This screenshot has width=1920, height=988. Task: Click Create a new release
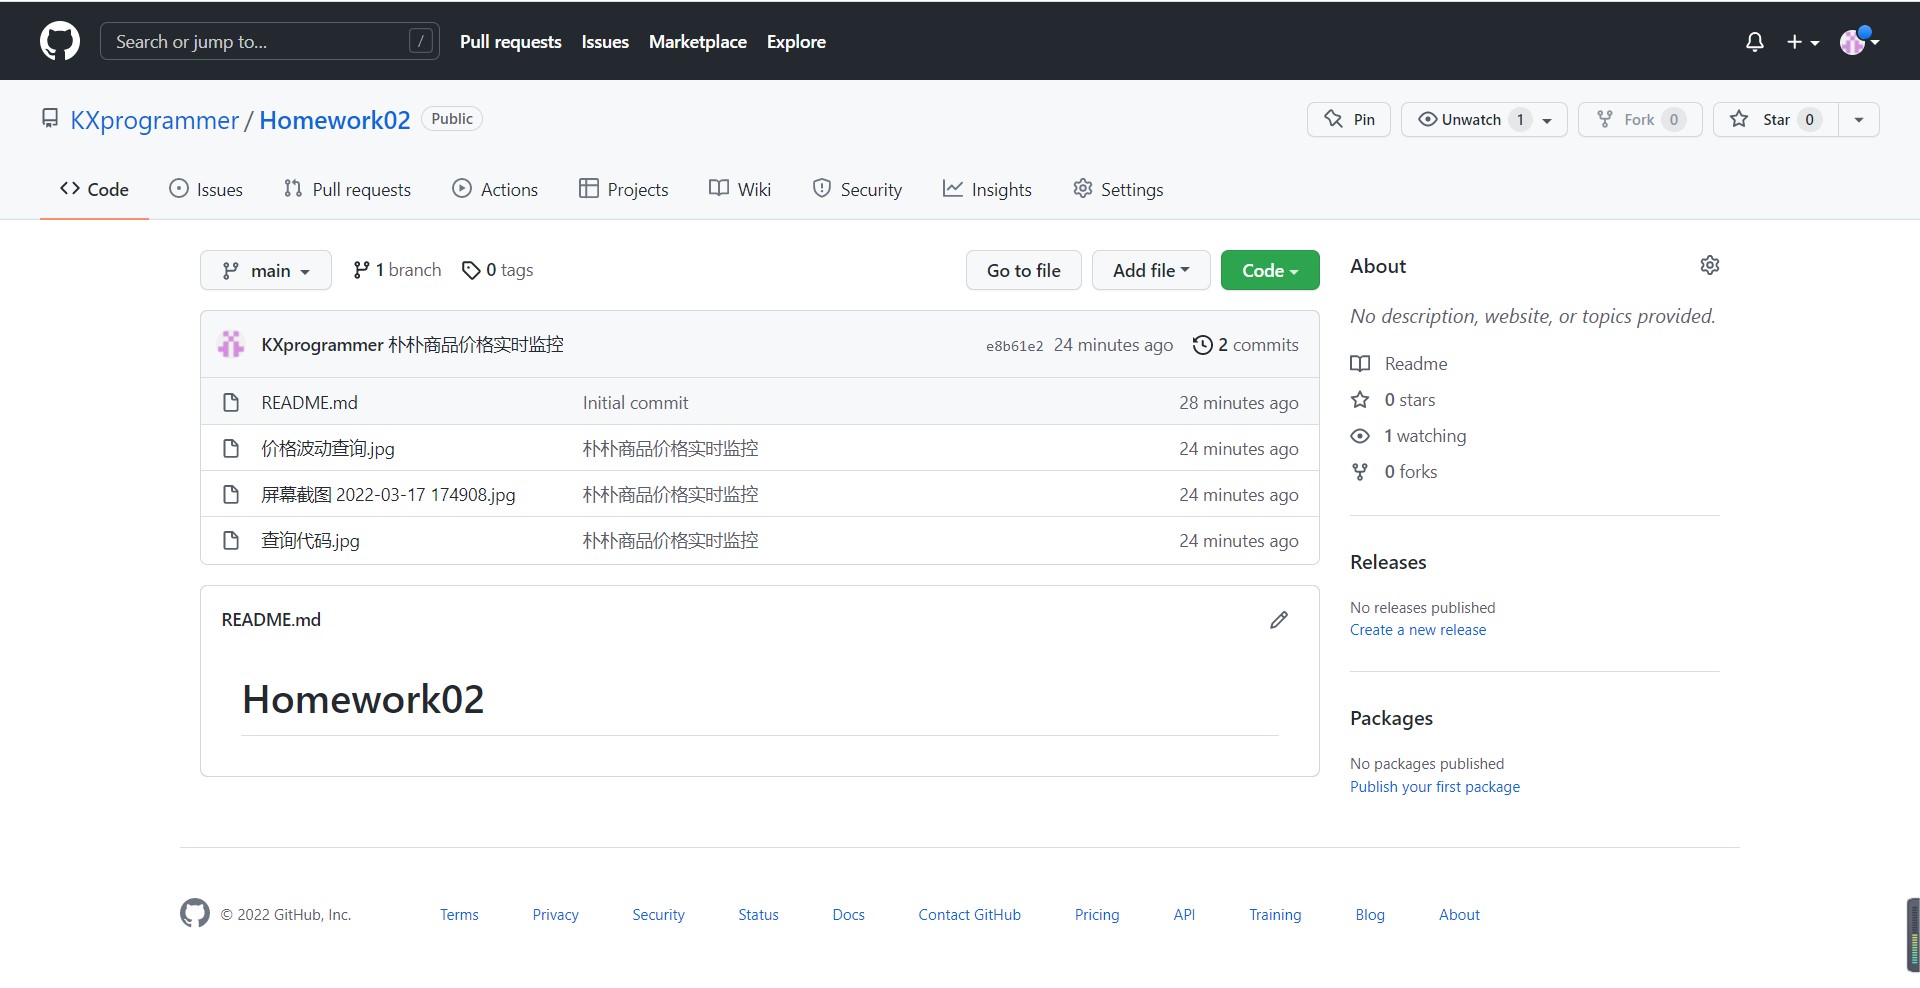pyautogui.click(x=1418, y=630)
